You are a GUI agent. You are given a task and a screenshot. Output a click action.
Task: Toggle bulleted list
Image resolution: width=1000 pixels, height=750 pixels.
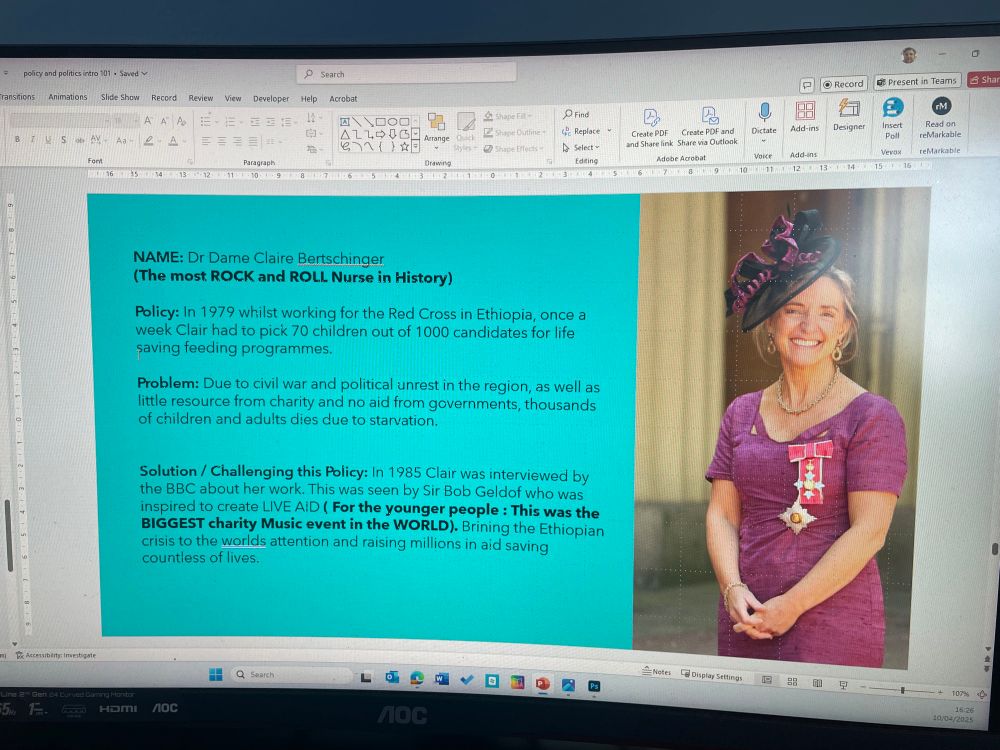(207, 121)
